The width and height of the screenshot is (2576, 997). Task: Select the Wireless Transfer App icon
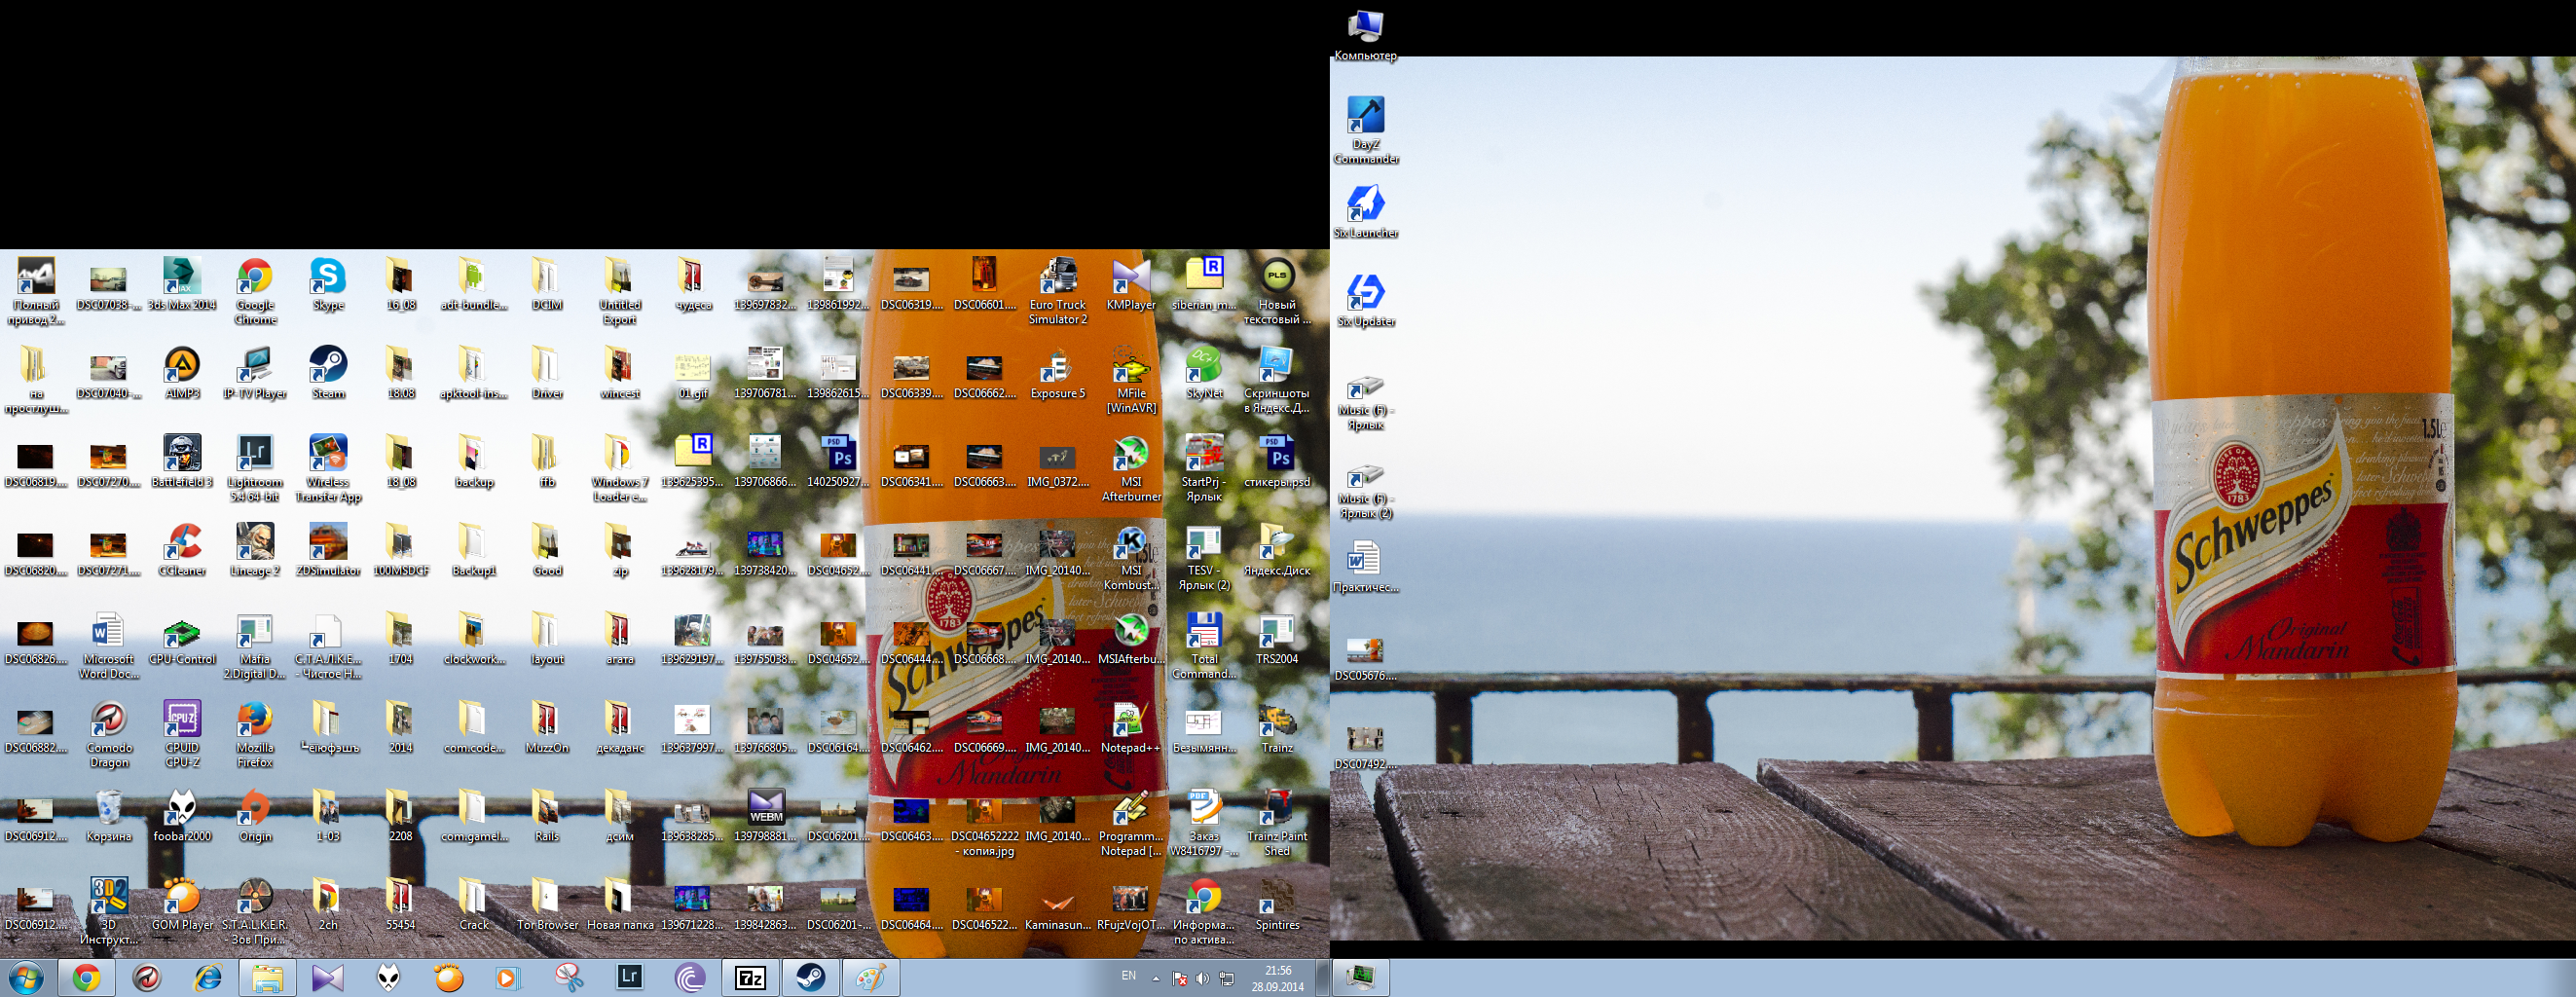point(328,469)
